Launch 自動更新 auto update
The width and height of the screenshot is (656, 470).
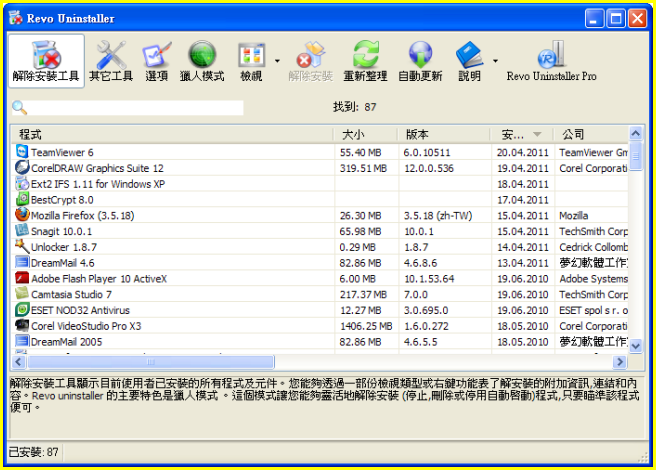(x=421, y=62)
